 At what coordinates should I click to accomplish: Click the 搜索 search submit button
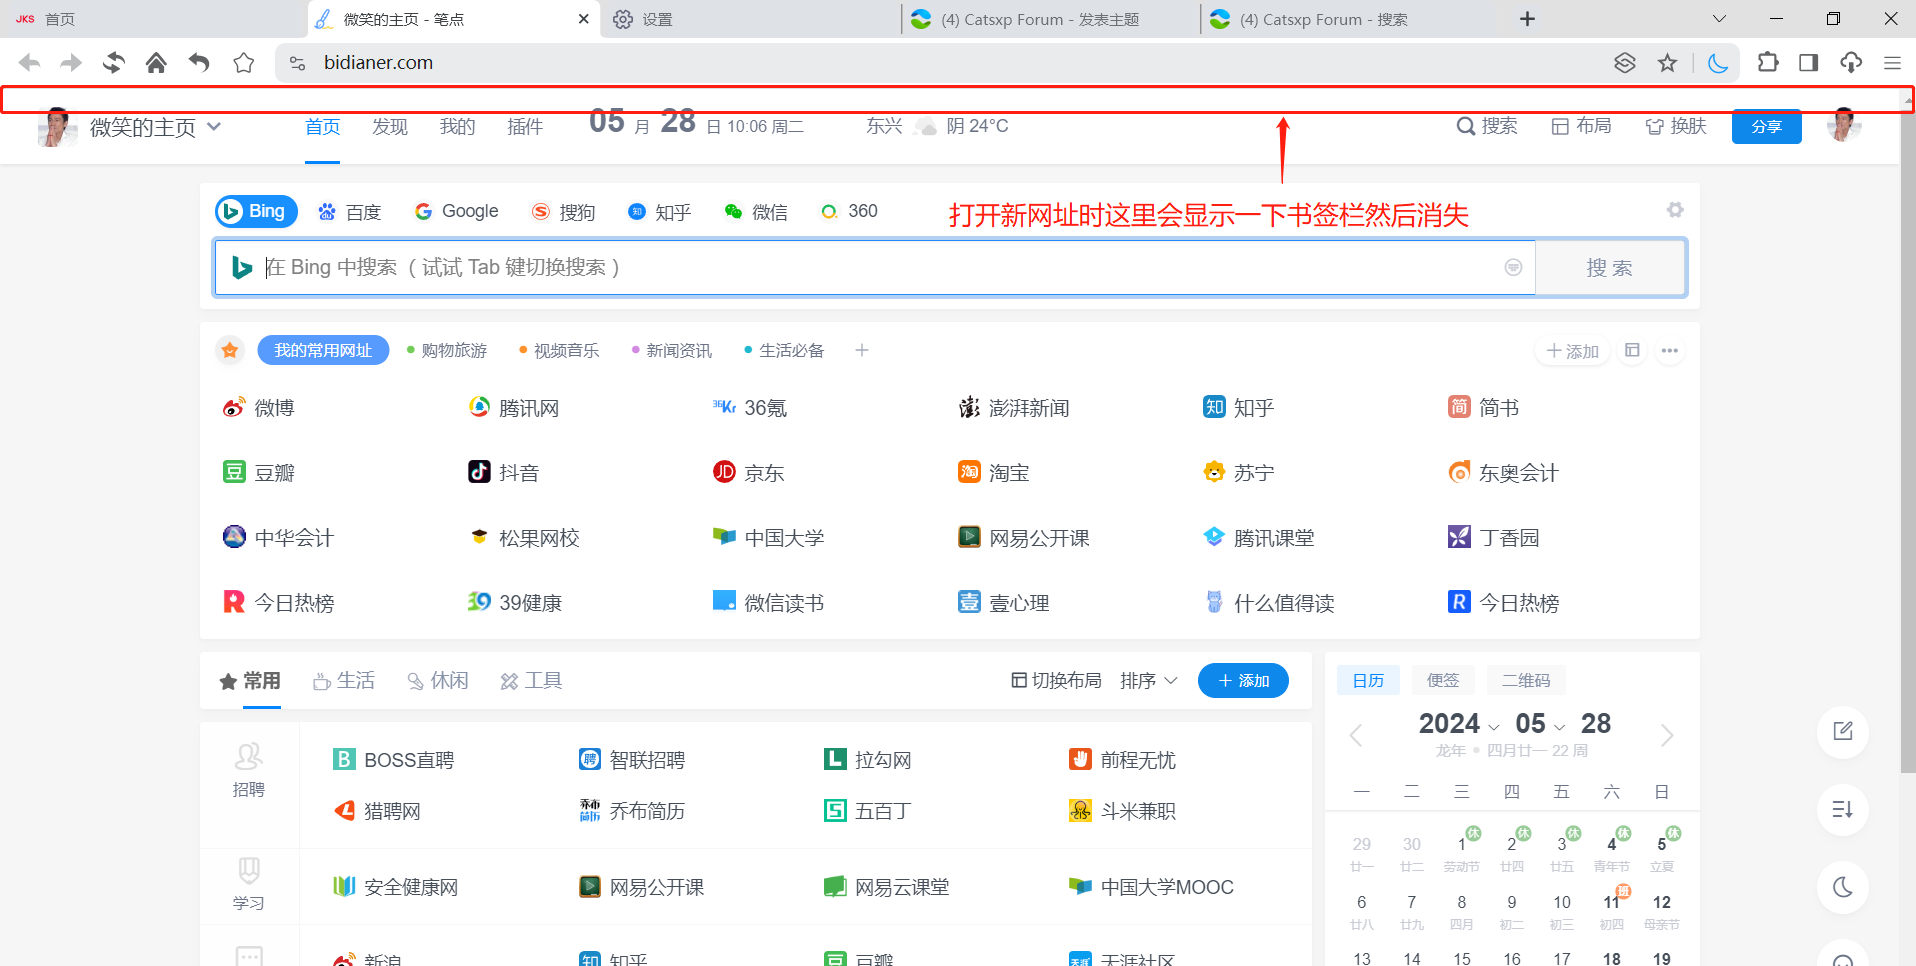coord(1610,268)
